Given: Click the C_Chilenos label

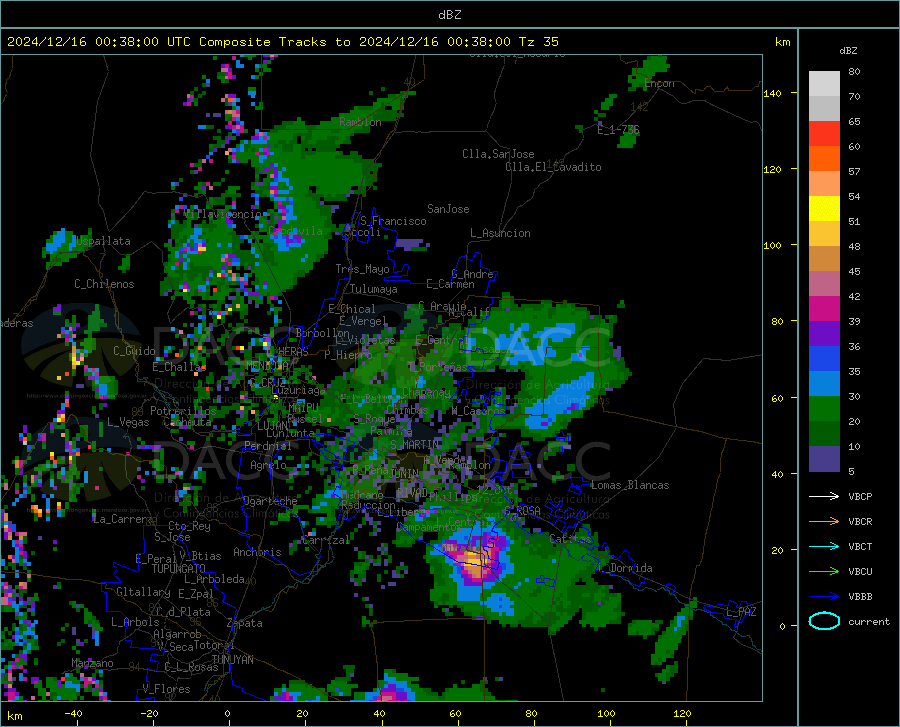Looking at the screenshot, I should (104, 284).
